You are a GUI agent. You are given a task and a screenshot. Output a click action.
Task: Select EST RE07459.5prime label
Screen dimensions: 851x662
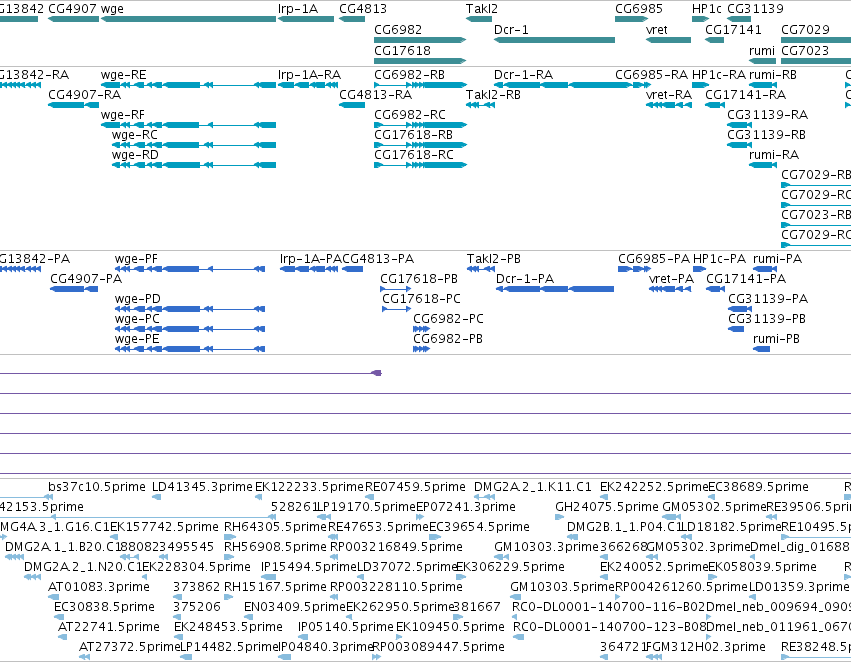pos(415,487)
